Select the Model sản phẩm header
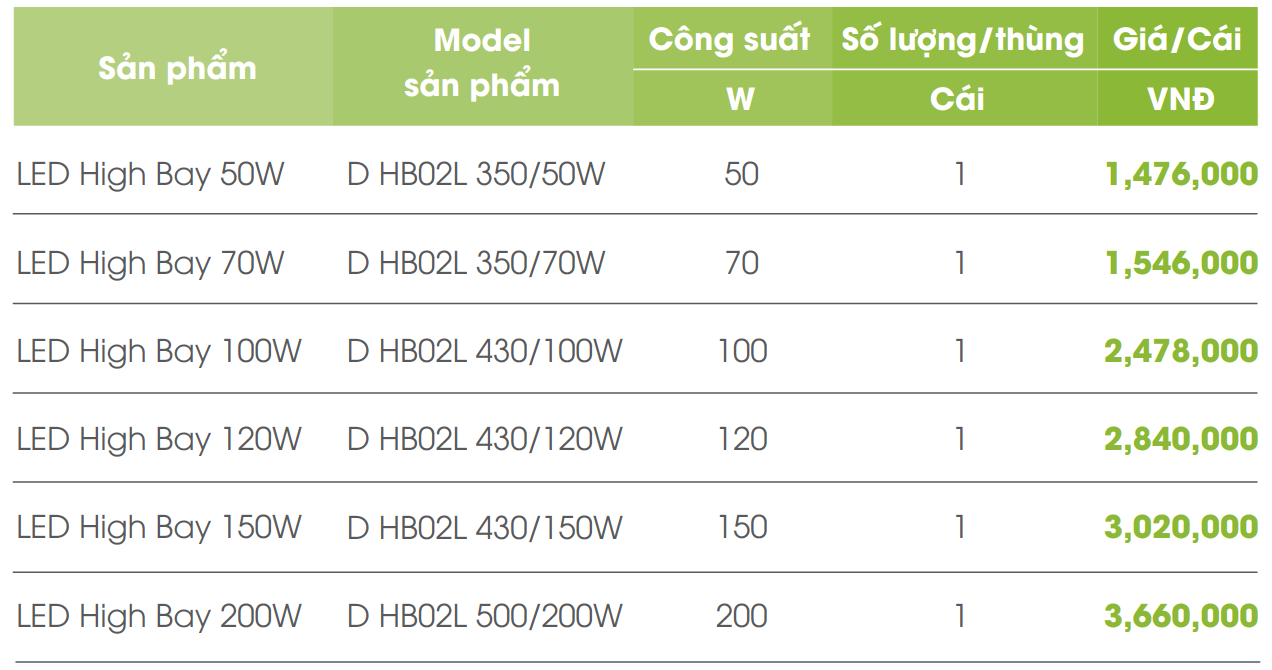 pyautogui.click(x=482, y=63)
